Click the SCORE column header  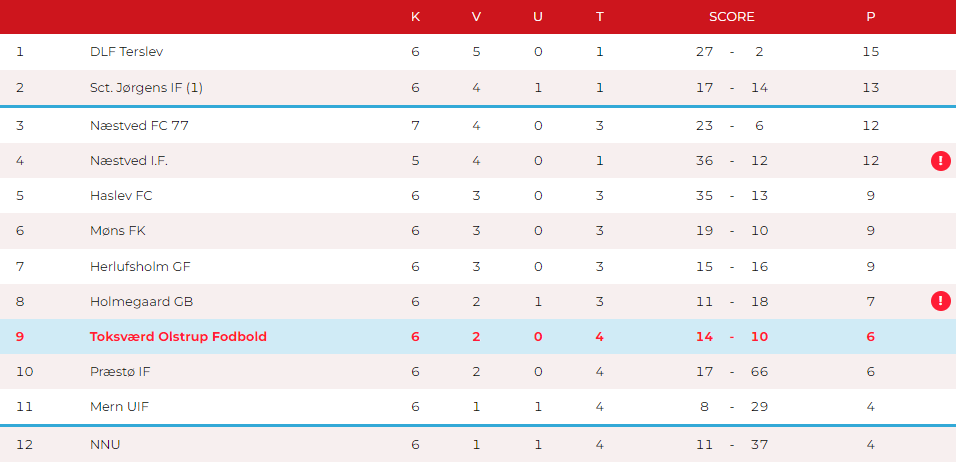point(732,17)
